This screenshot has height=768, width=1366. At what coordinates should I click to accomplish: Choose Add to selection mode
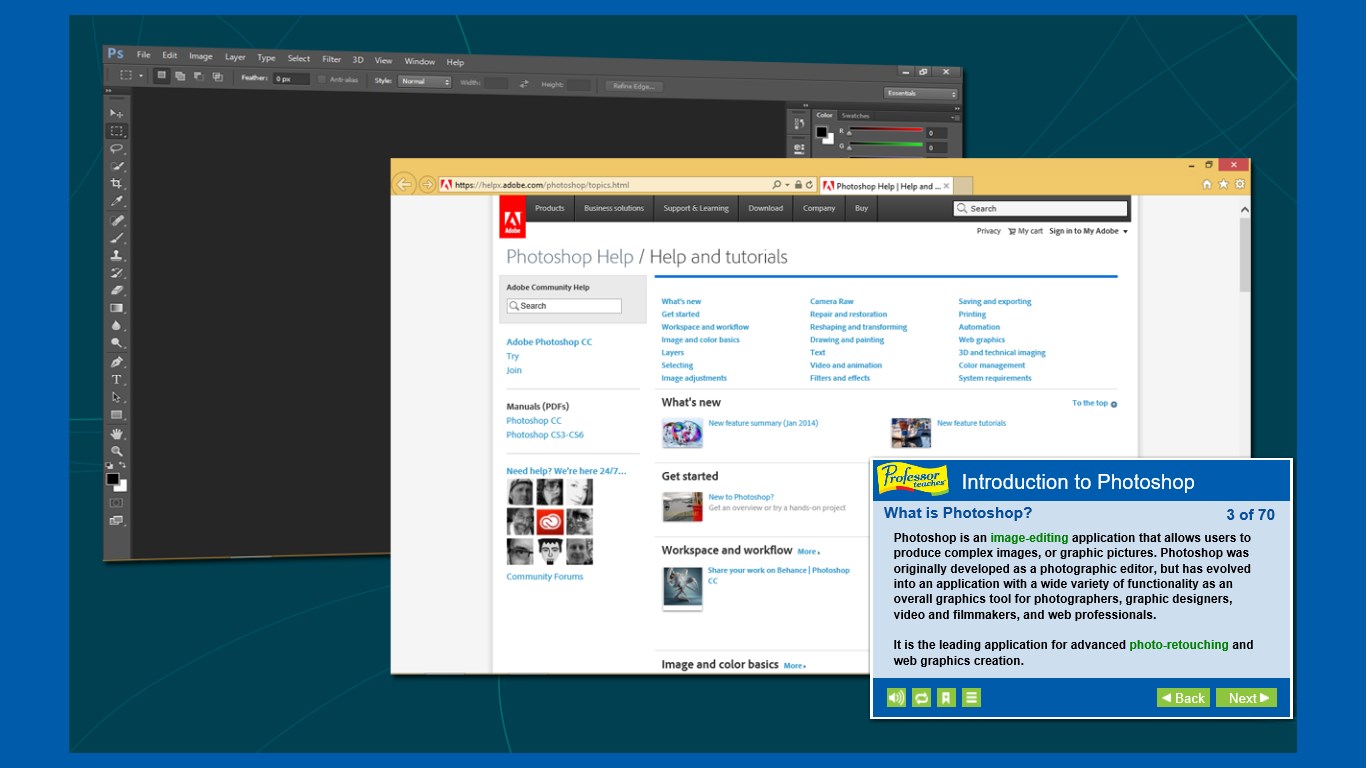[180, 76]
